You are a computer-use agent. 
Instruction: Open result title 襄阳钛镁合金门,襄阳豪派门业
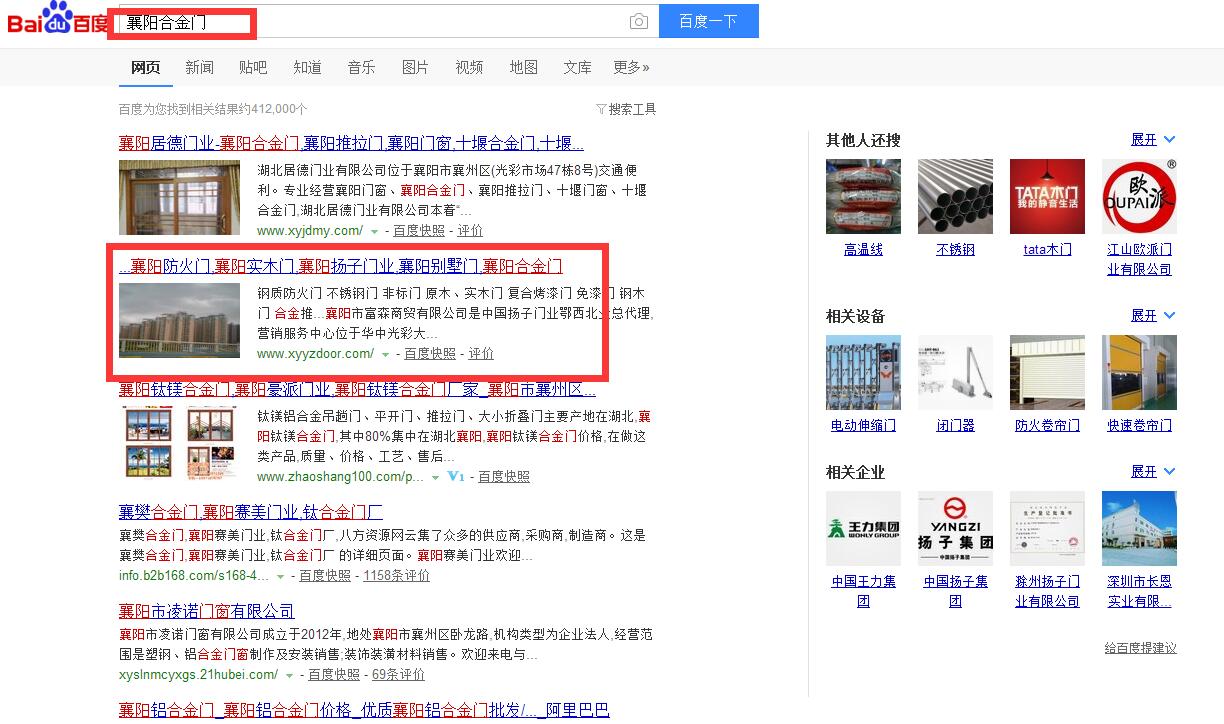pos(357,389)
